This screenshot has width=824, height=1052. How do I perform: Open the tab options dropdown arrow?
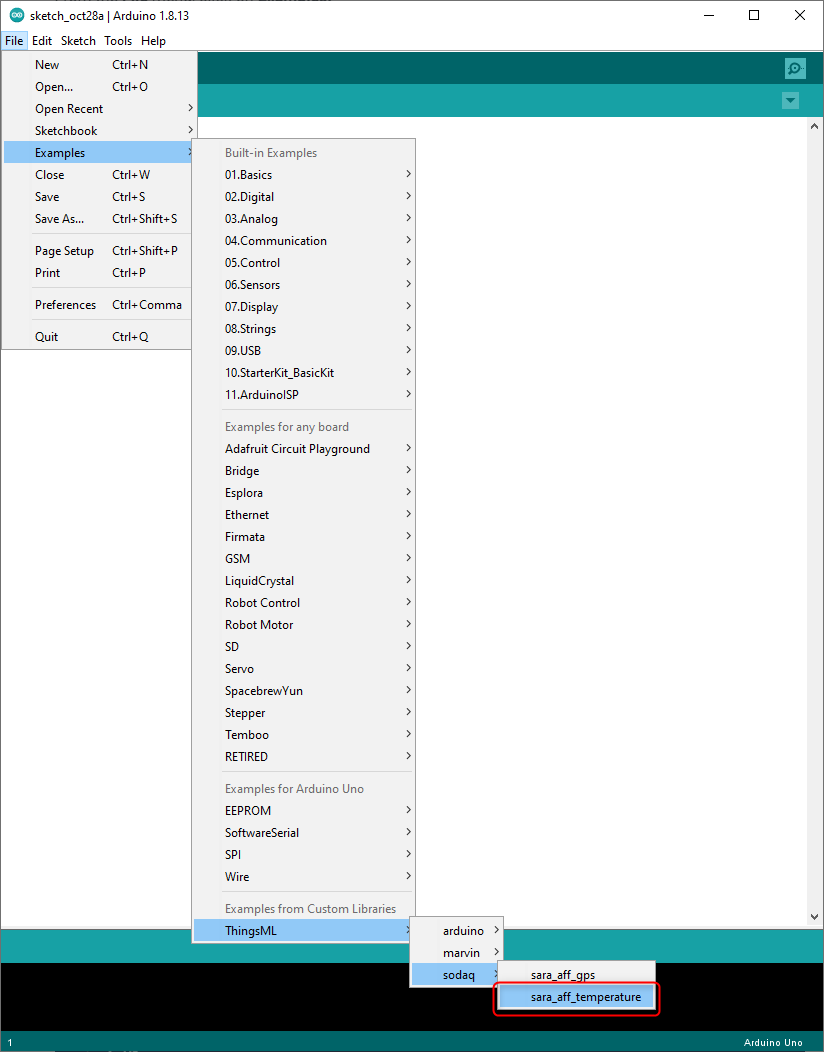tap(790, 101)
